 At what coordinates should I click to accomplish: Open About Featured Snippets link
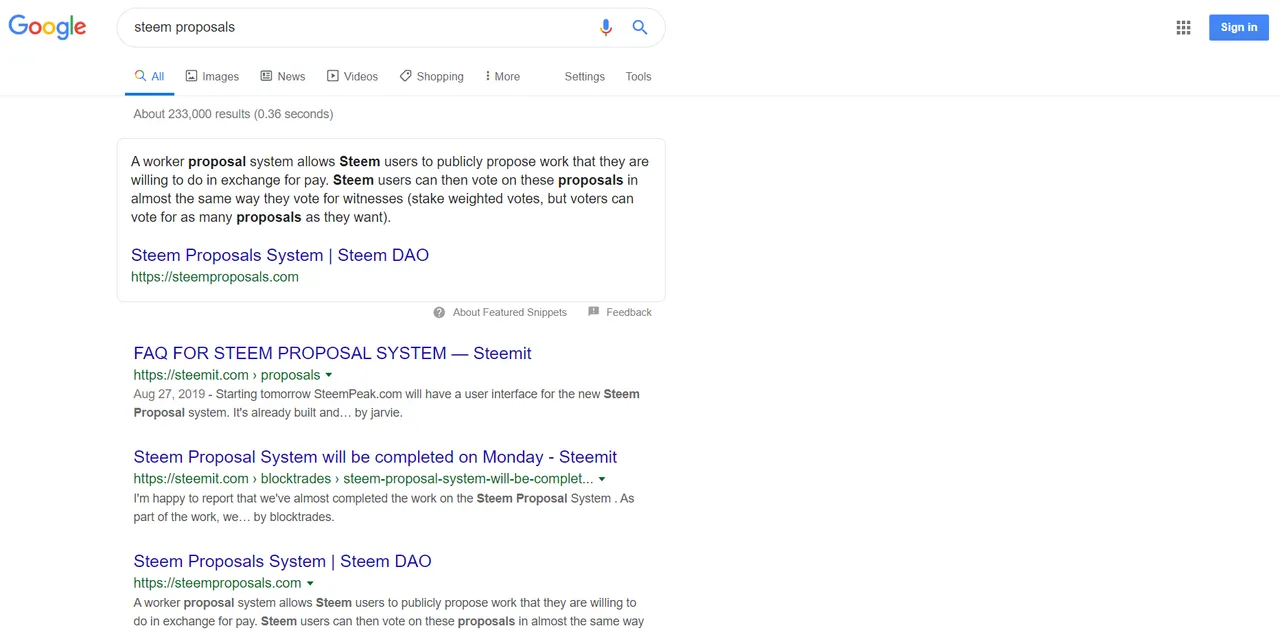click(x=510, y=312)
